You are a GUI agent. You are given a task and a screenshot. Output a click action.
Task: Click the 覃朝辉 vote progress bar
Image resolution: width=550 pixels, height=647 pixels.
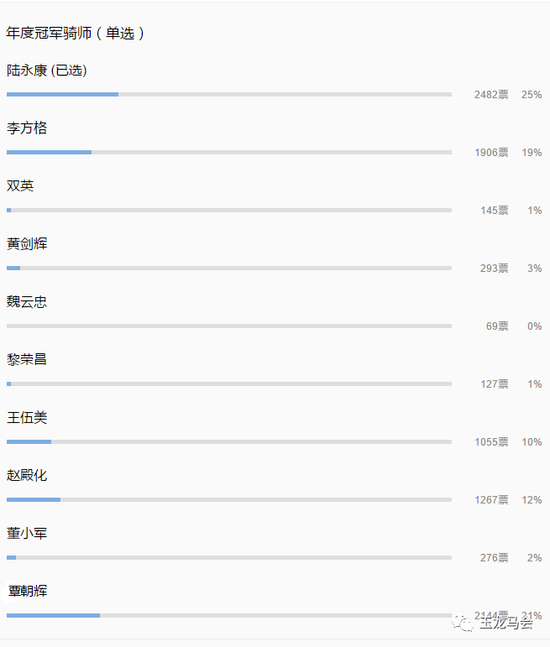[229, 616]
